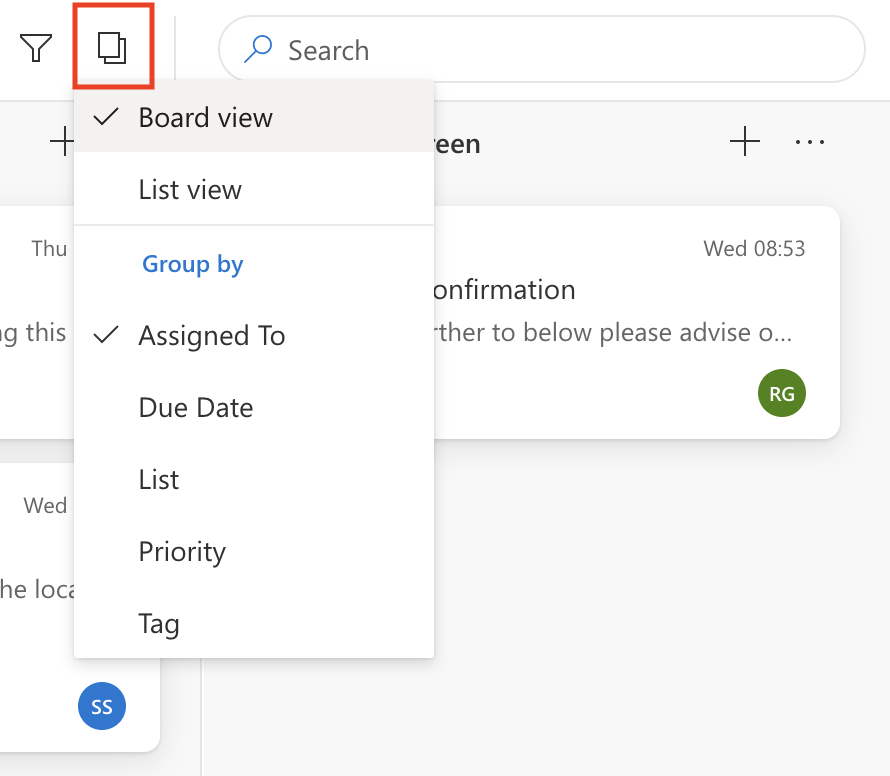This screenshot has width=890, height=776.
Task: Group the board by Priority
Action: point(182,552)
